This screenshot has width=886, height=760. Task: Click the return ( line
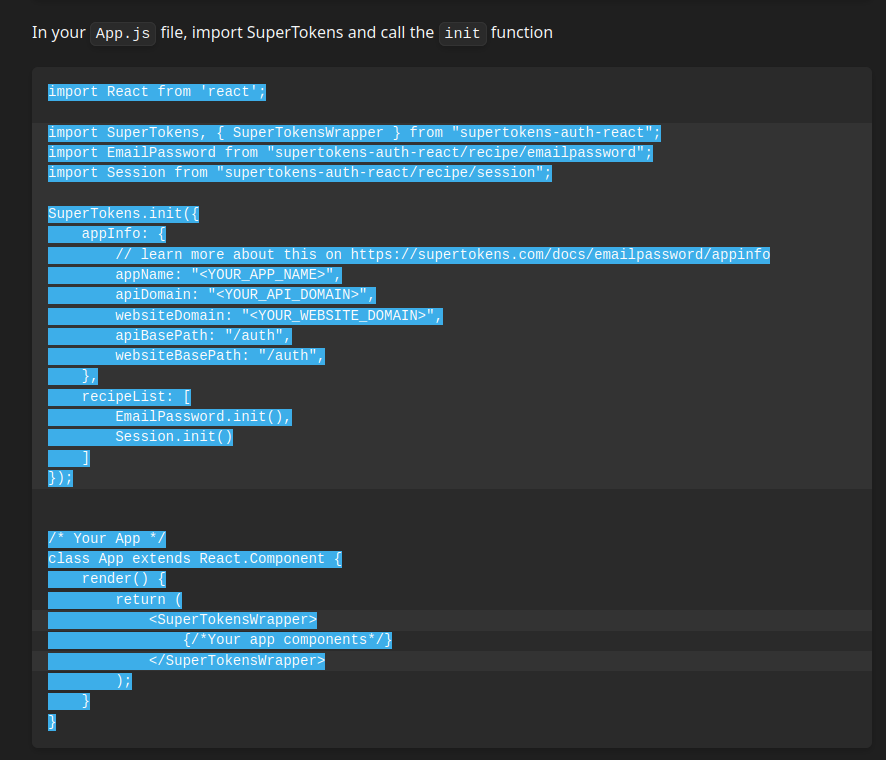pyautogui.click(x=149, y=600)
